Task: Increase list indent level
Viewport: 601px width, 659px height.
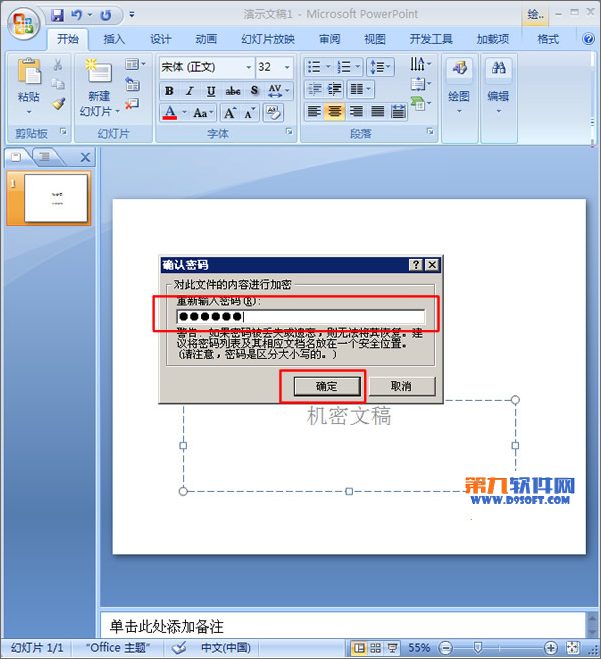Action: 335,89
